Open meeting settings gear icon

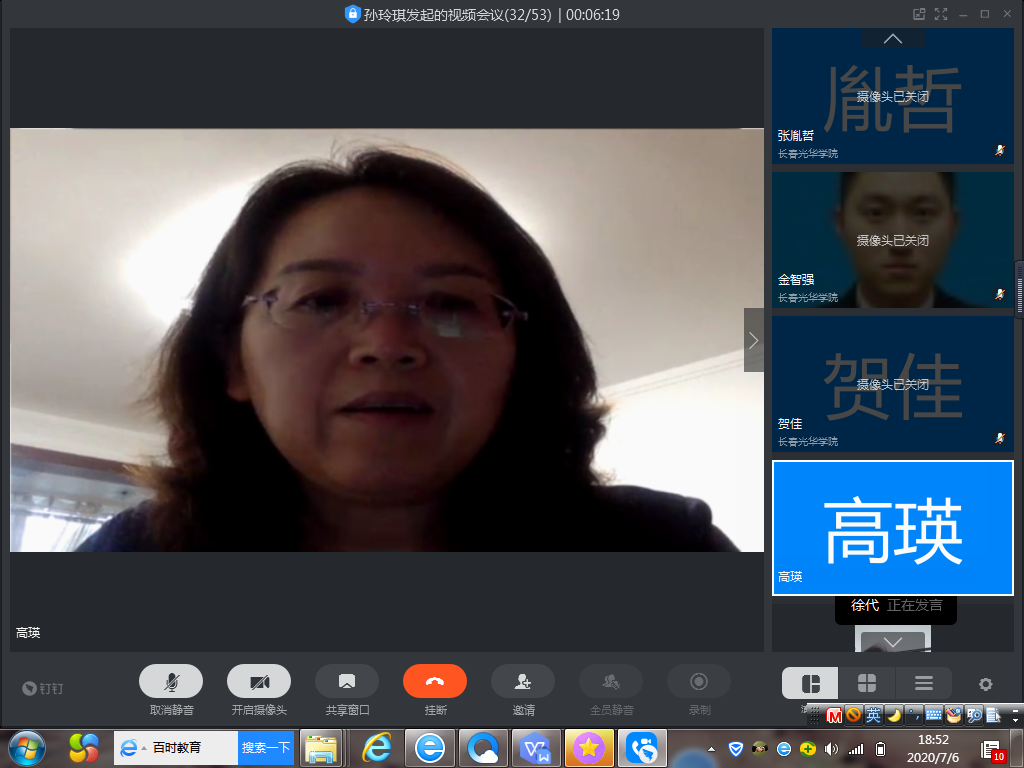tap(985, 684)
